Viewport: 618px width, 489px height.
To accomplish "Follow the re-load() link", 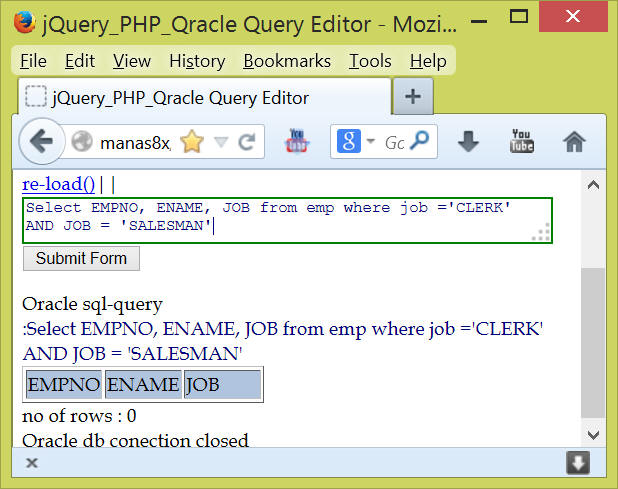I will 58,184.
